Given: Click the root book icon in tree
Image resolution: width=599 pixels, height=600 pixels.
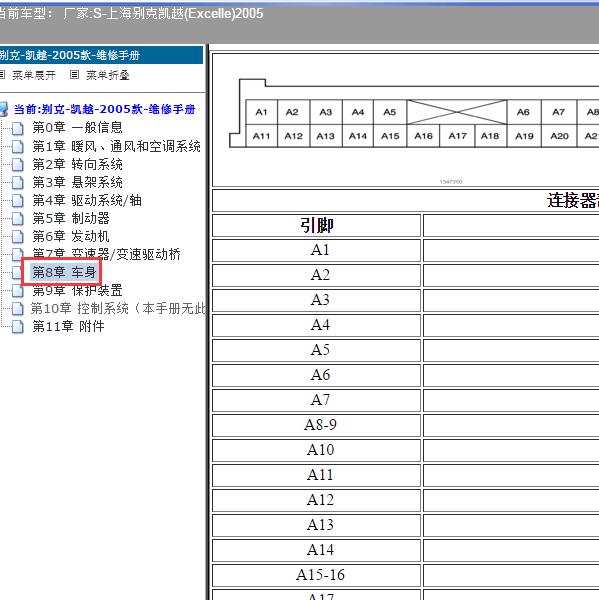Looking at the screenshot, I should coord(4,109).
